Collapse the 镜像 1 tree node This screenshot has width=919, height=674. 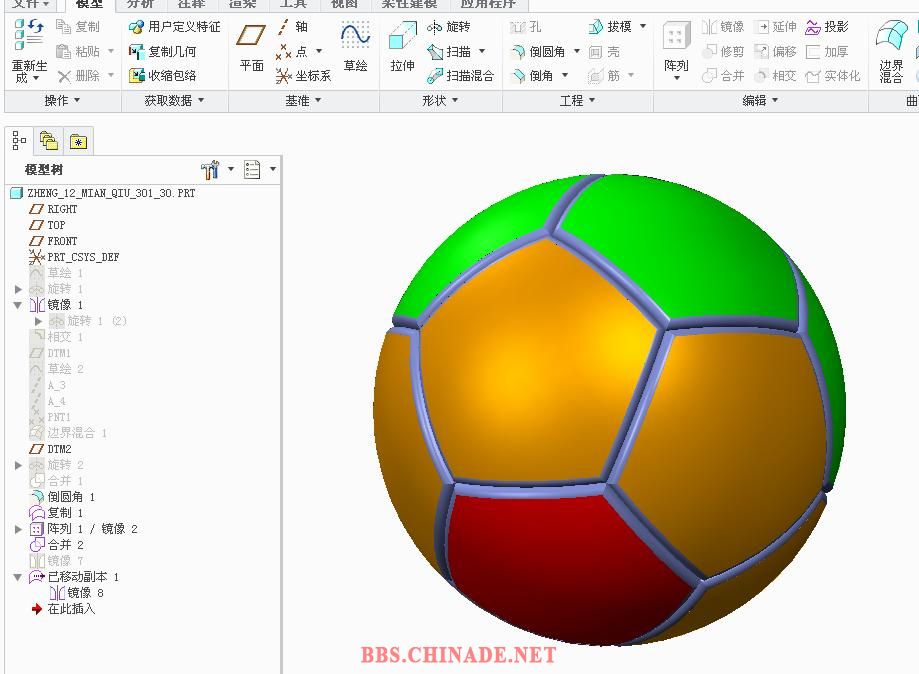18,305
